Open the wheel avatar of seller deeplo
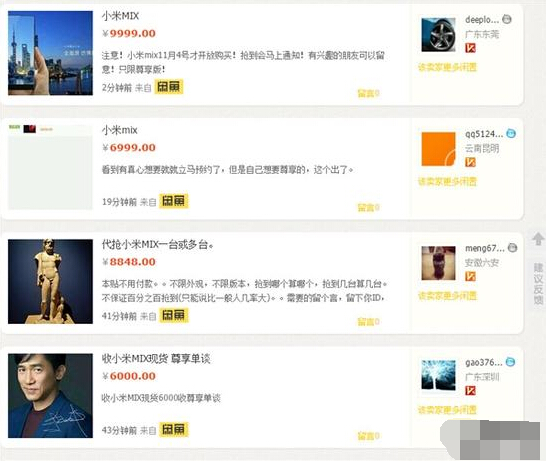The height and width of the screenshot is (461, 546). (x=438, y=35)
